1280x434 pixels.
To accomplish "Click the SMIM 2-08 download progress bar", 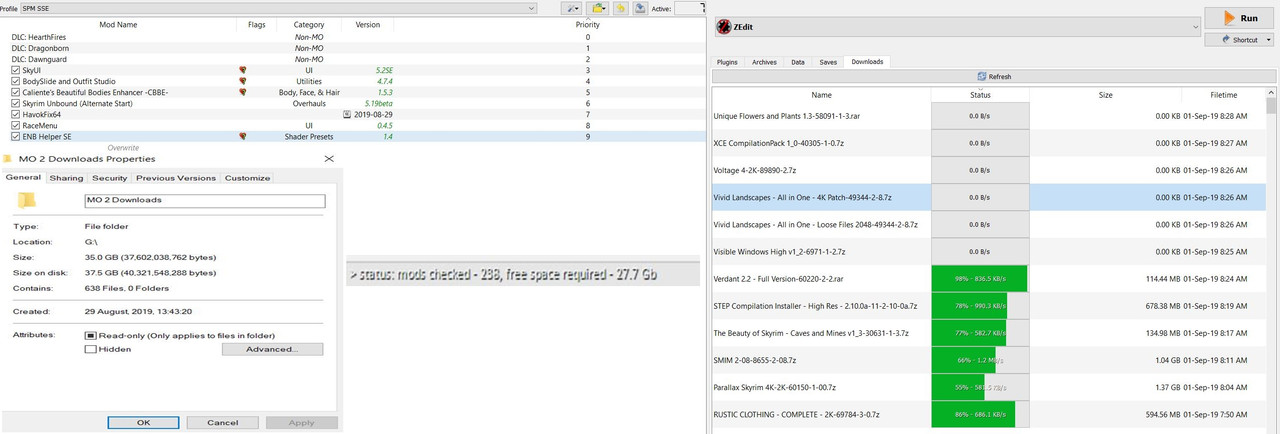I will (x=980, y=360).
